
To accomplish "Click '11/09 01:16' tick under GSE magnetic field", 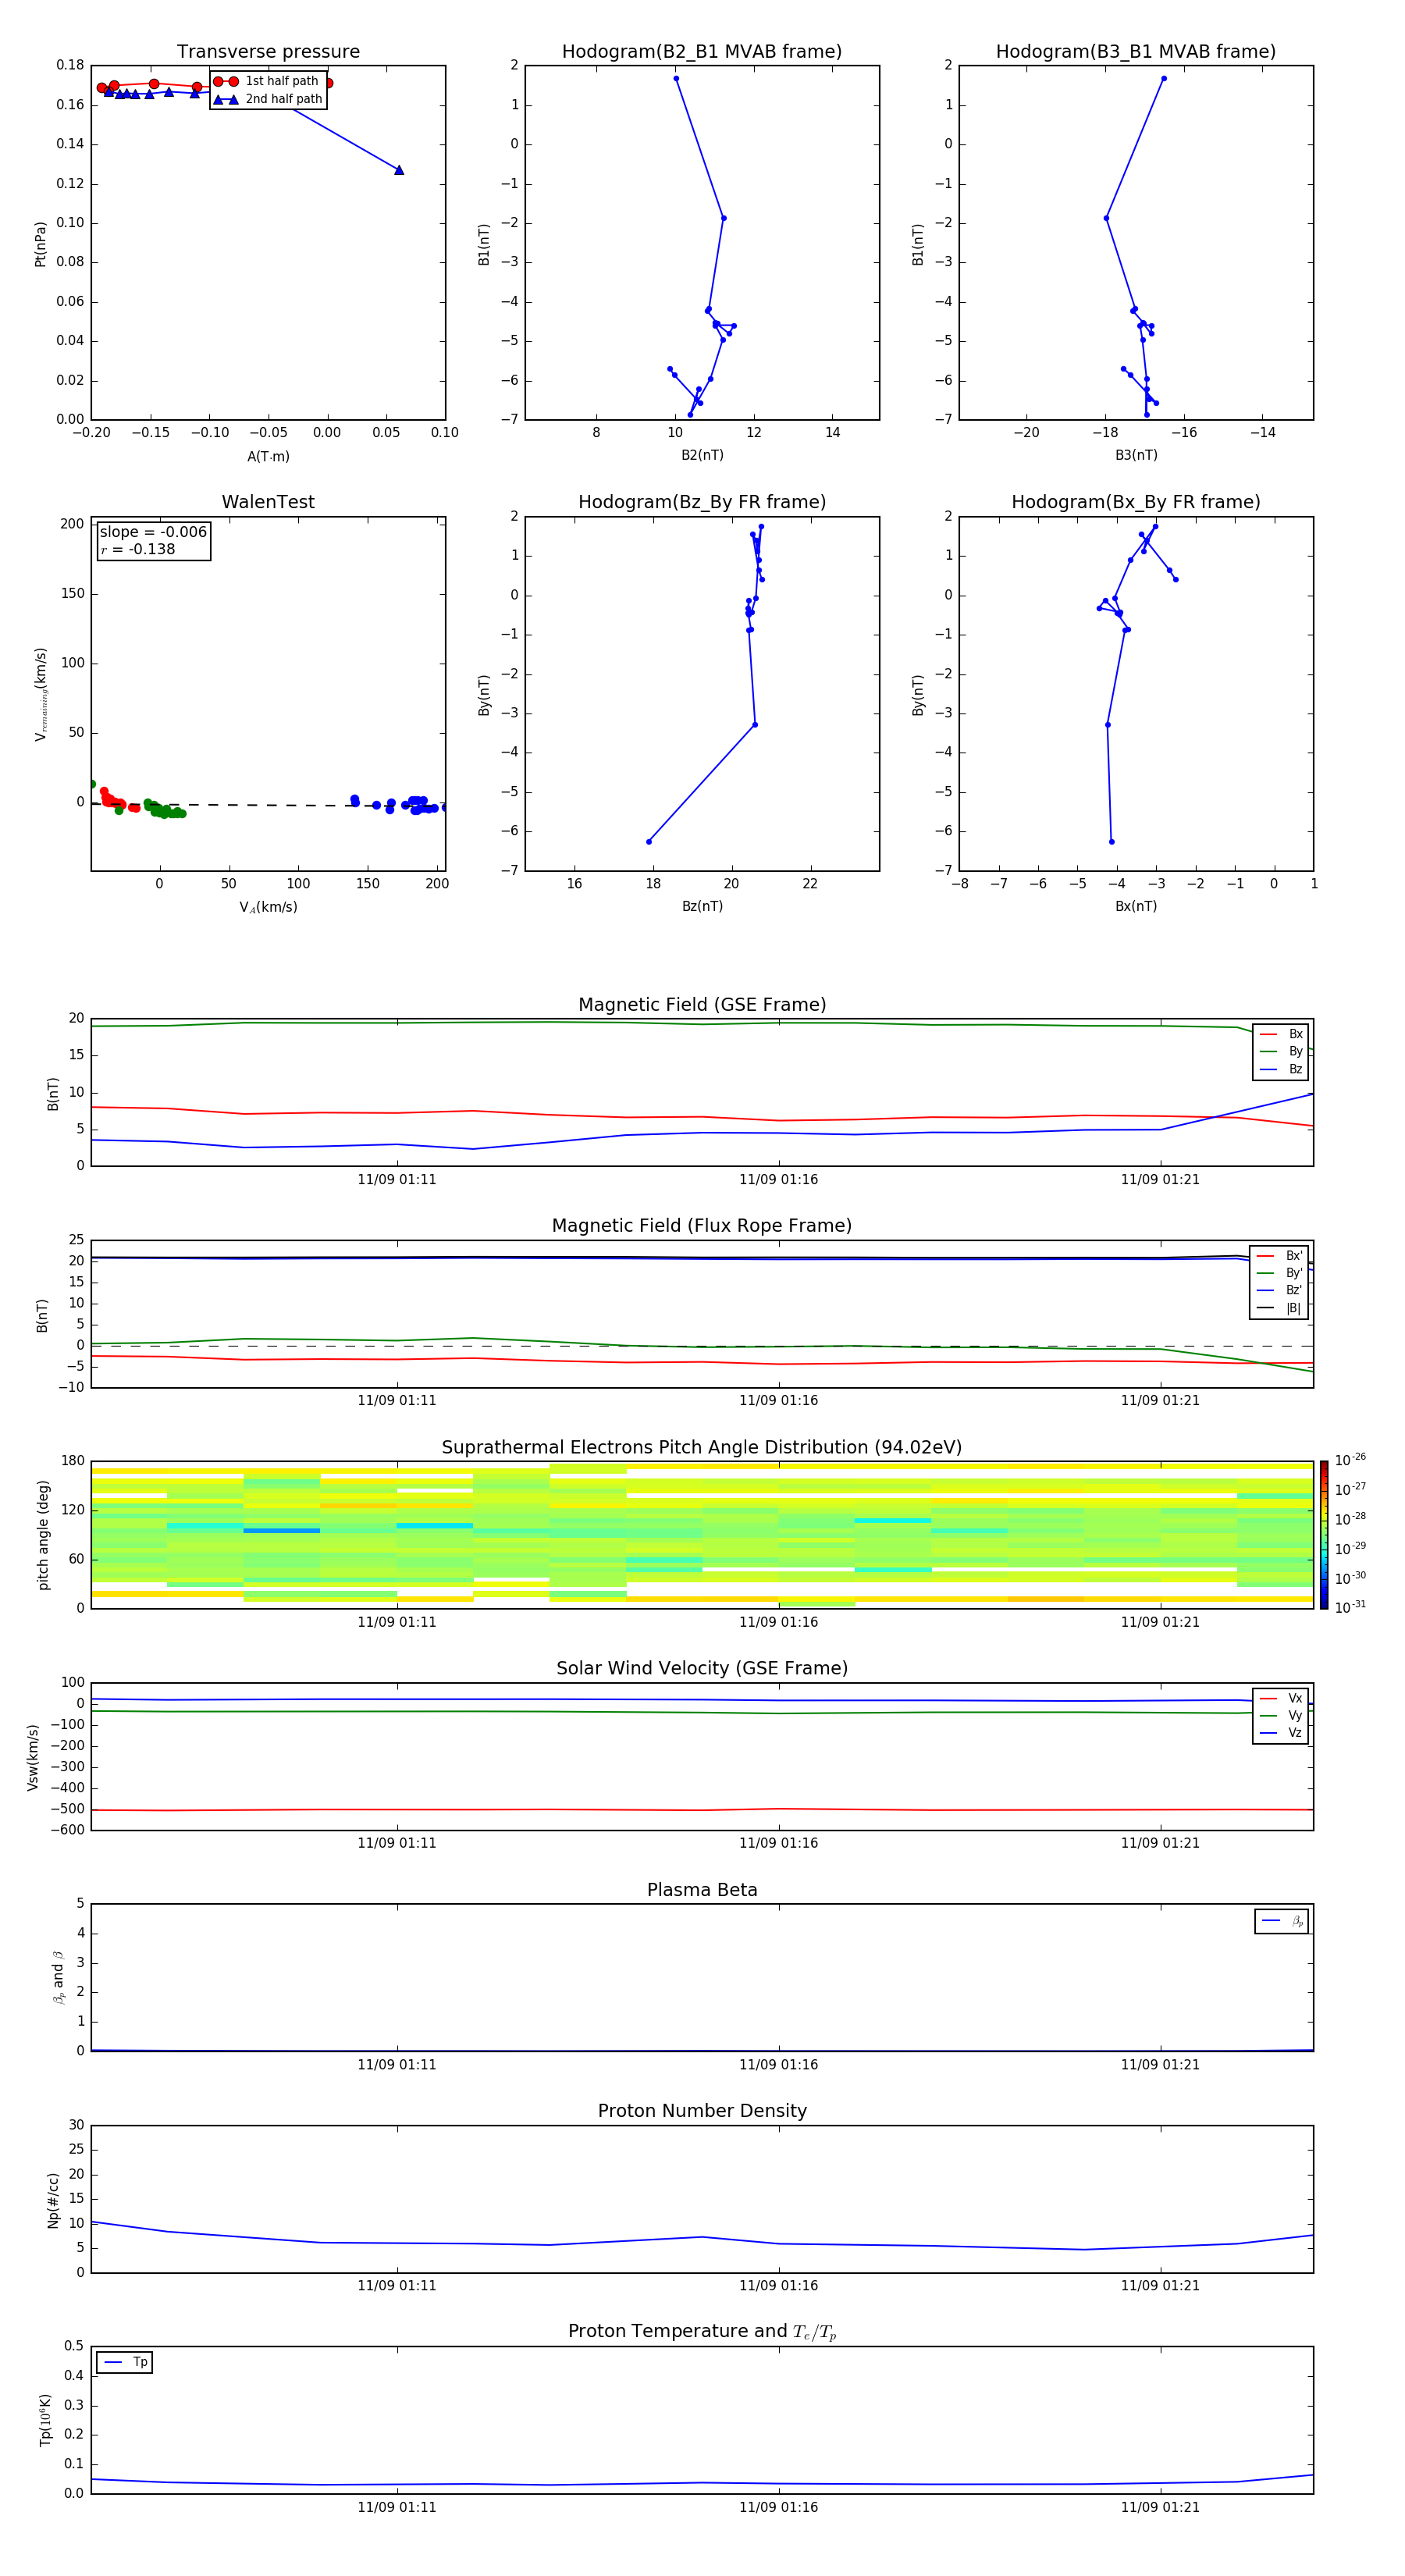I will [x=779, y=1180].
